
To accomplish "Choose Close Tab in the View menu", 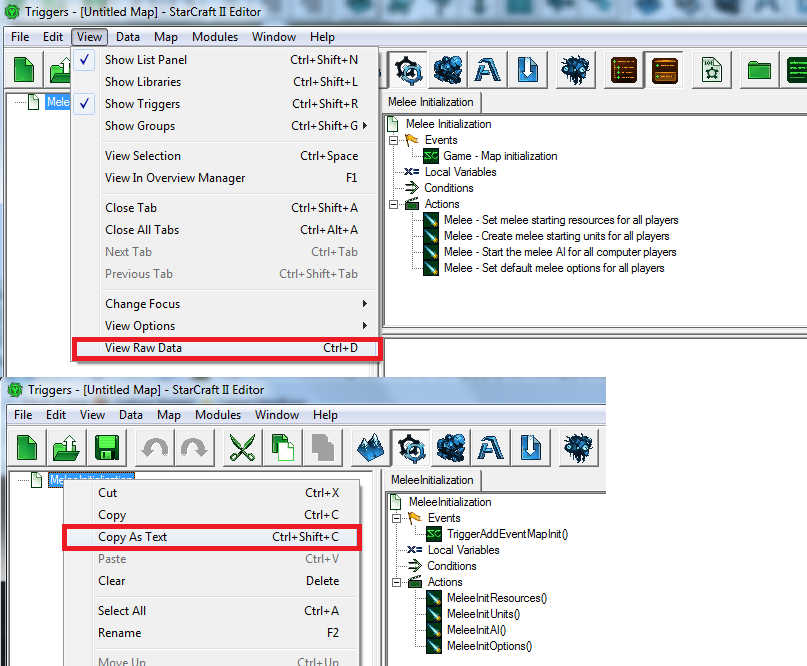I will (x=225, y=208).
